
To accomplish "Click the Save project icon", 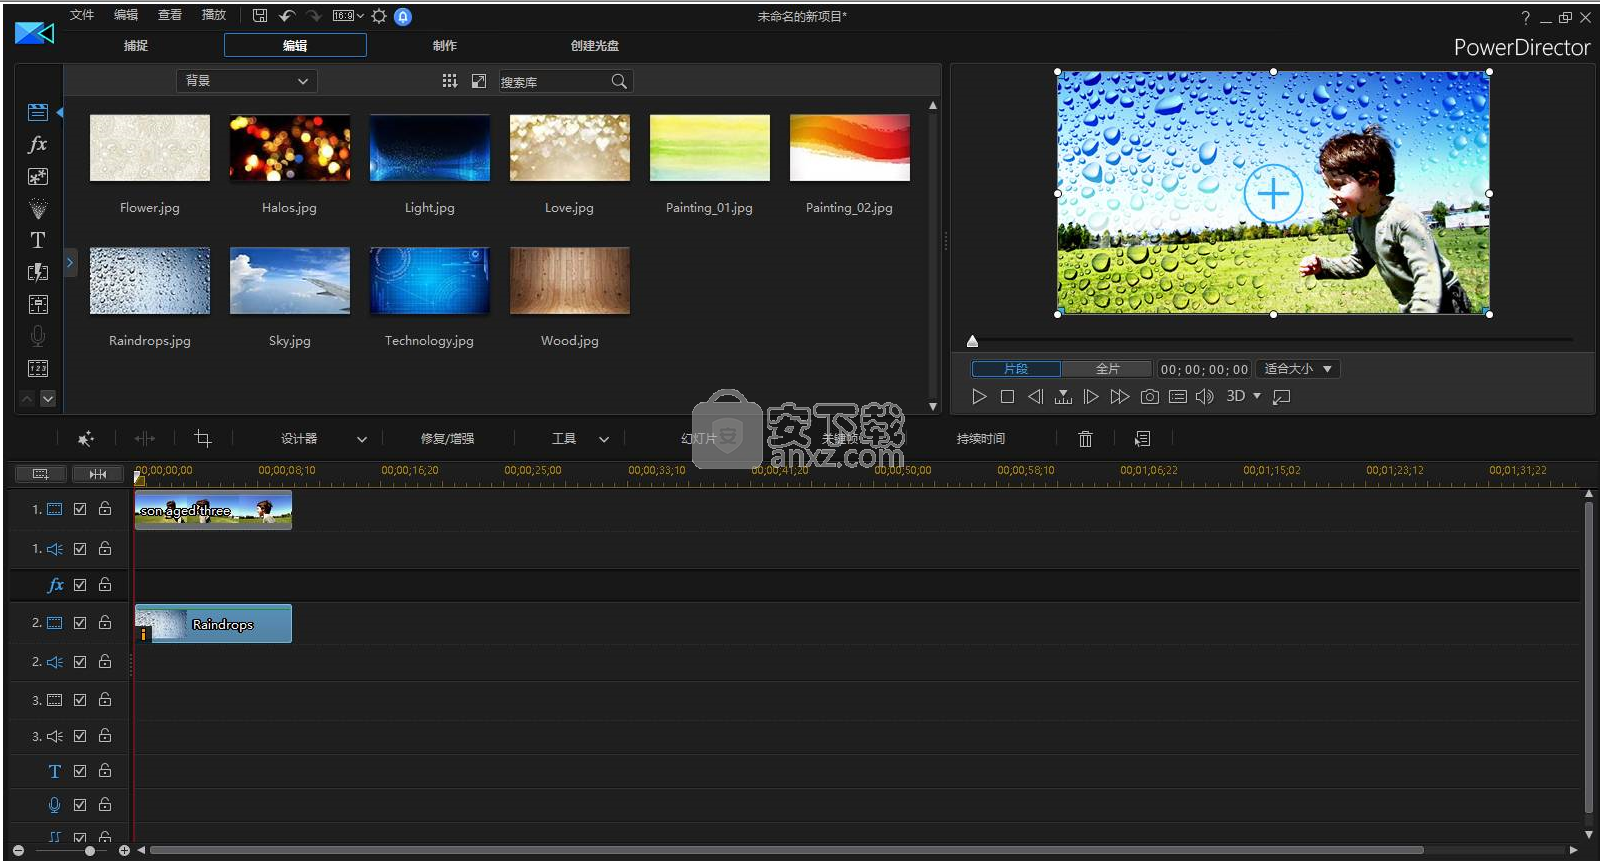I will [260, 16].
